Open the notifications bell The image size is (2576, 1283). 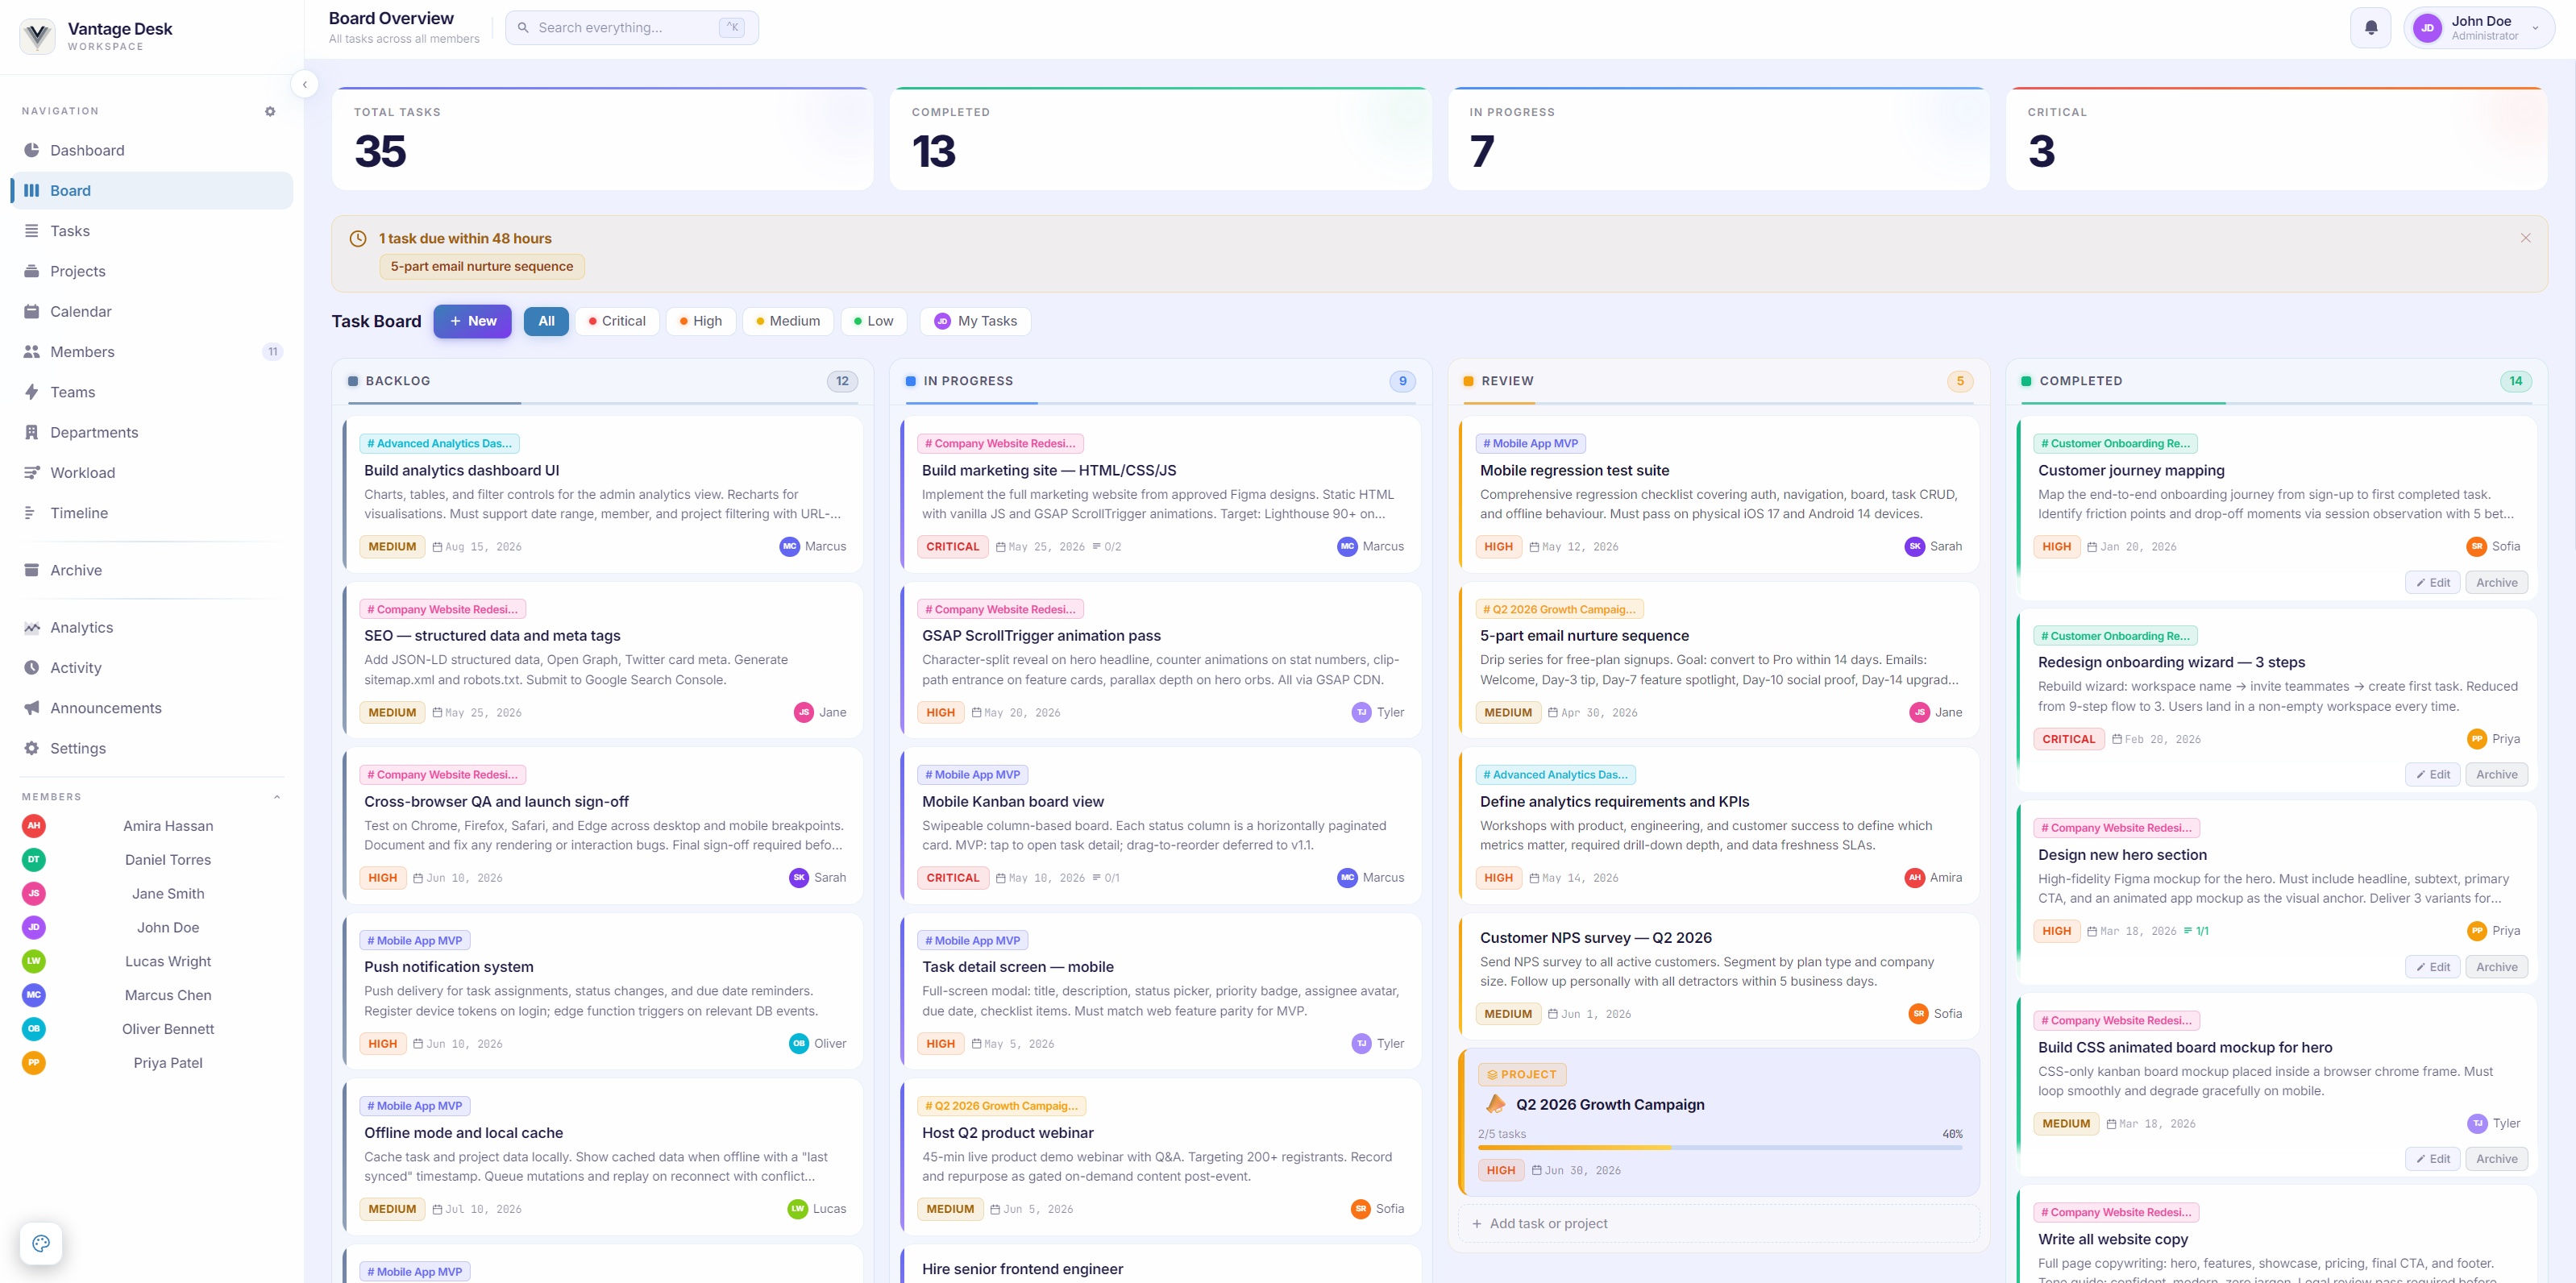pyautogui.click(x=2370, y=28)
